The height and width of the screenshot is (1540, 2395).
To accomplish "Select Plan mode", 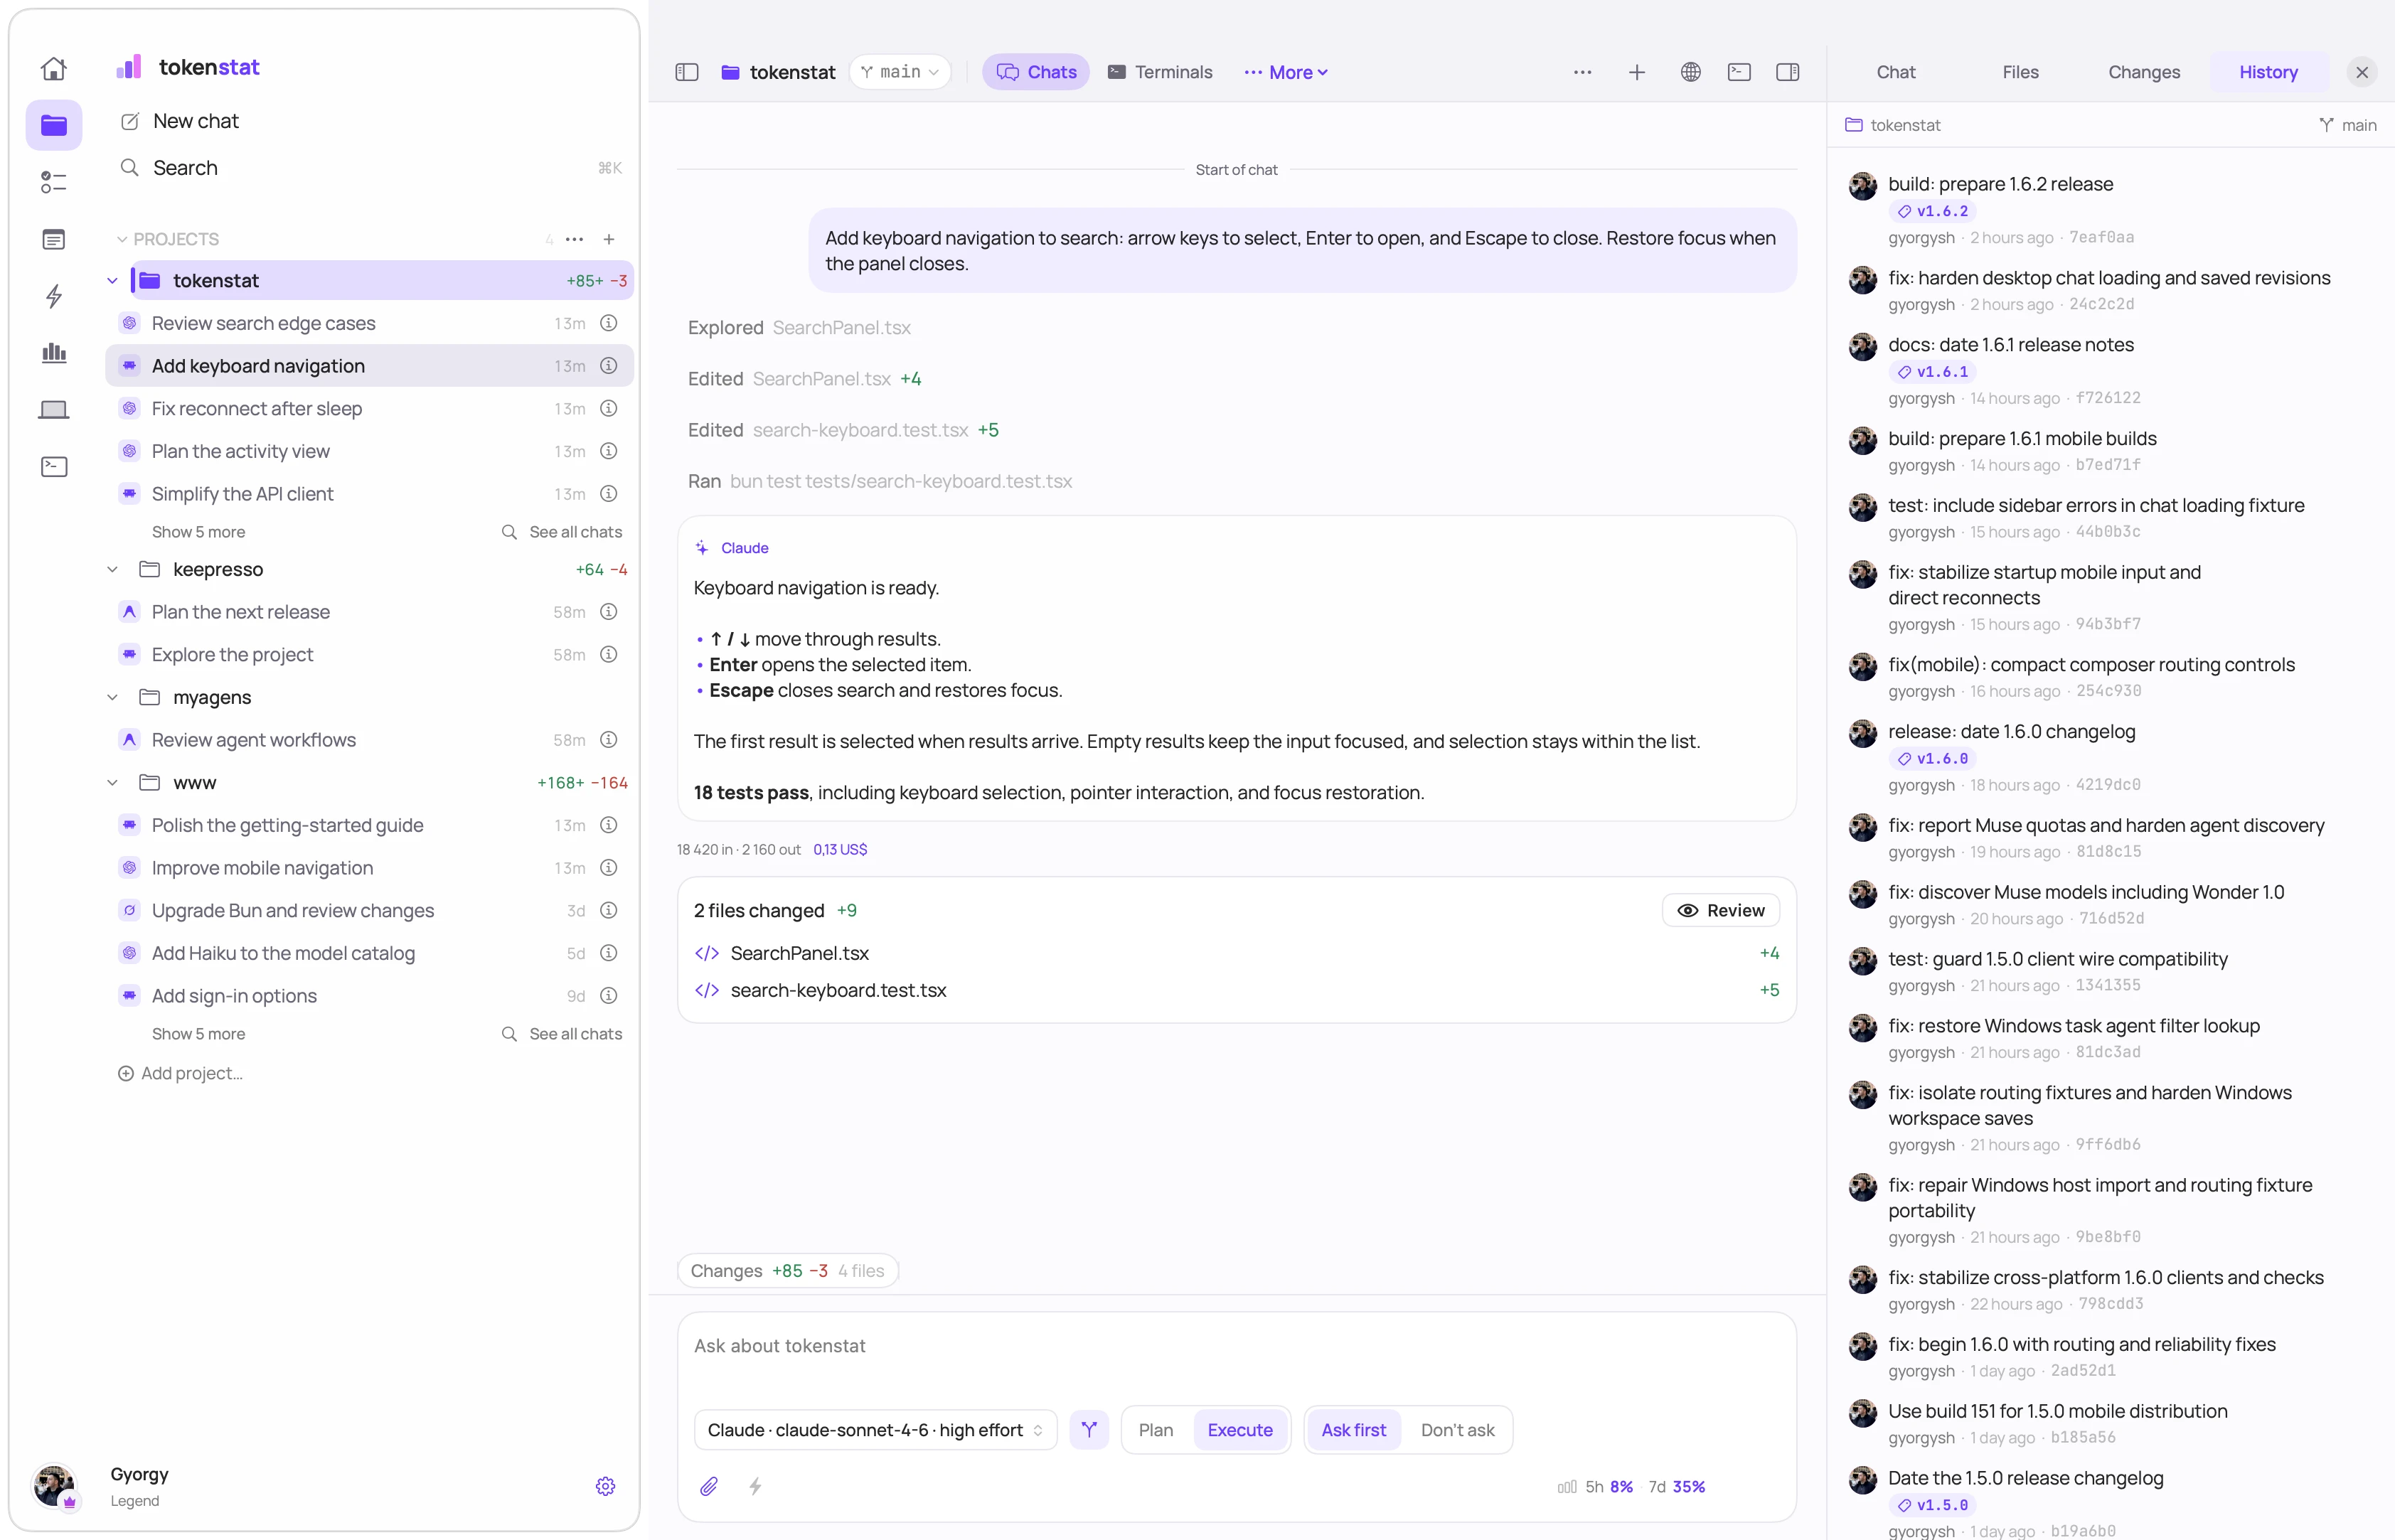I will (1156, 1430).
